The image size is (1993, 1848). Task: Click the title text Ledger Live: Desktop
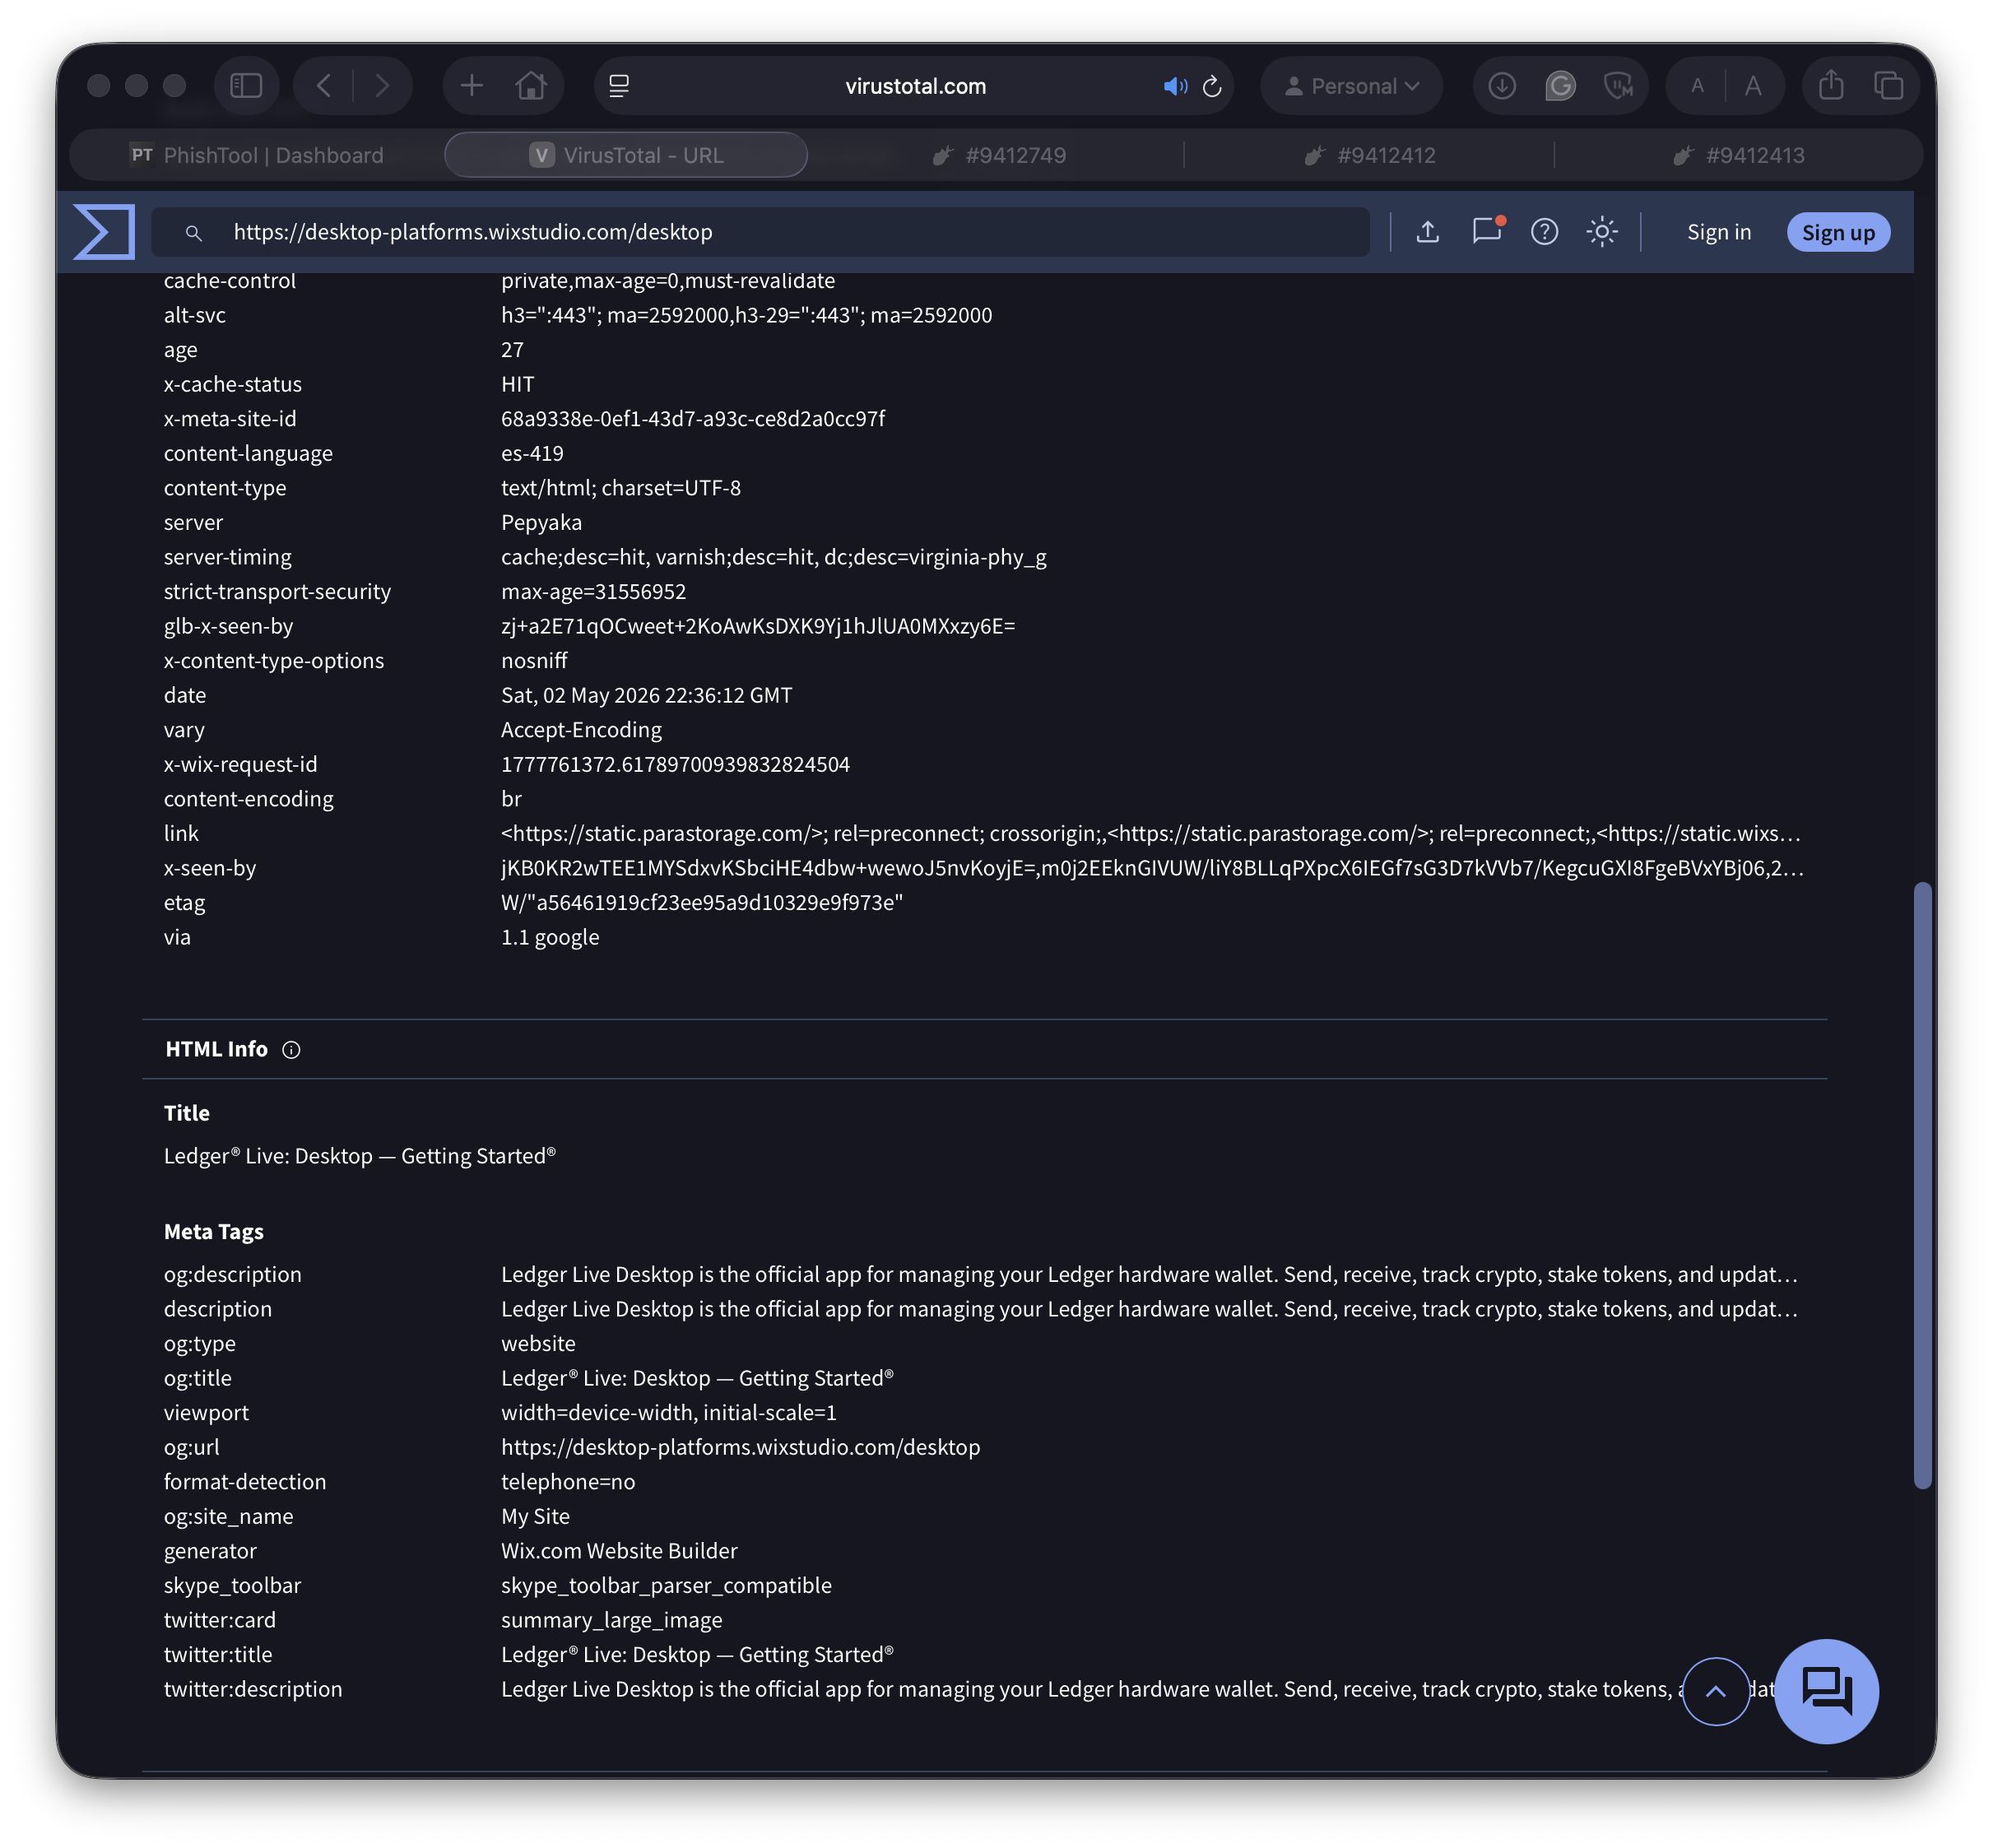click(x=359, y=1156)
